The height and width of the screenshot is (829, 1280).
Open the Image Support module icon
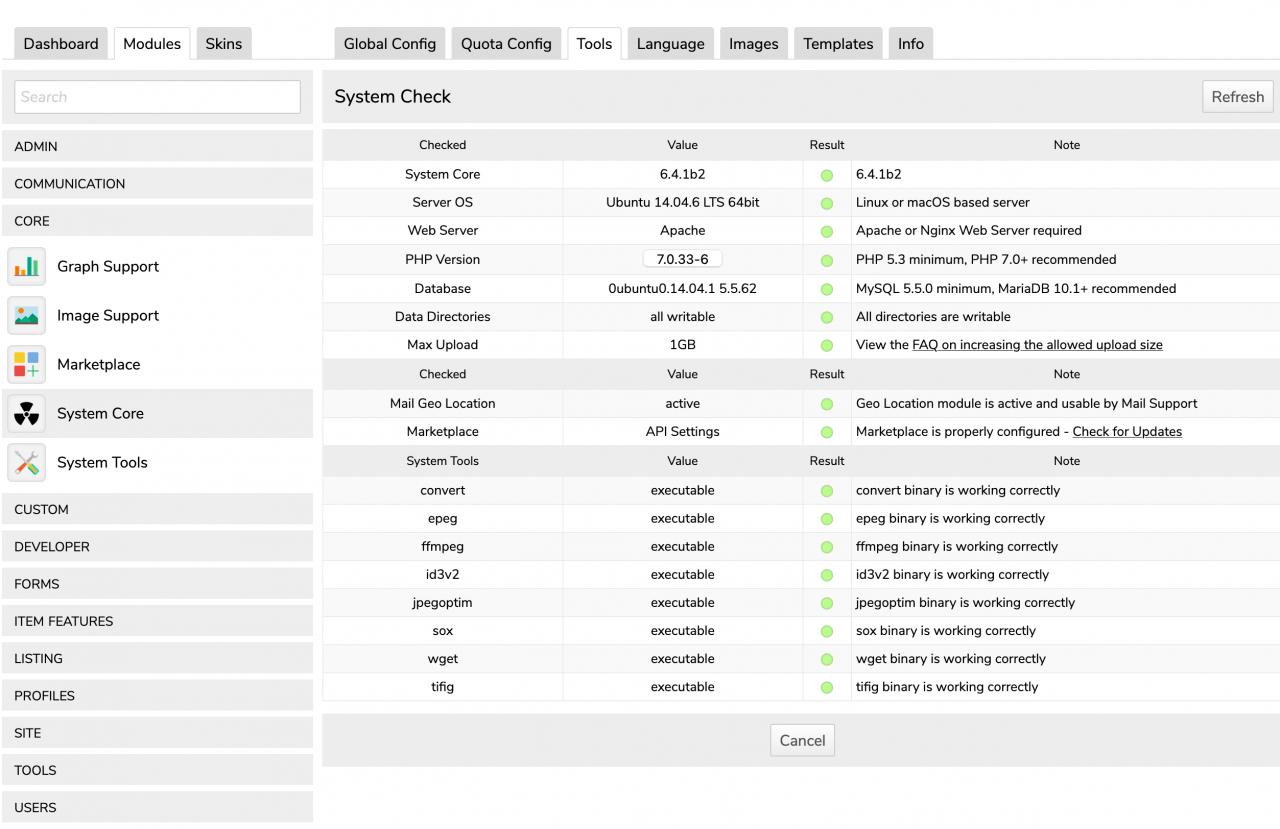[x=26, y=316]
